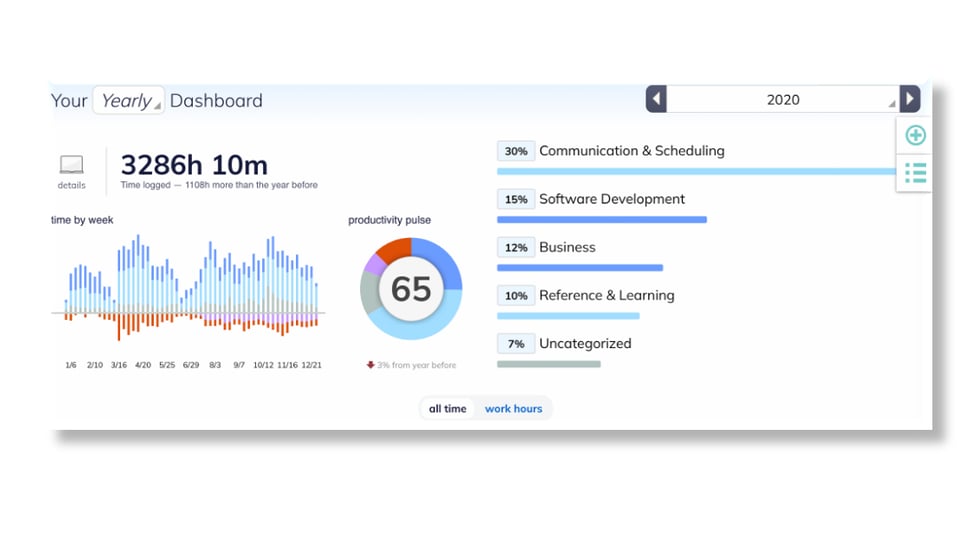
Task: Click the previous year arrow button
Action: click(656, 99)
